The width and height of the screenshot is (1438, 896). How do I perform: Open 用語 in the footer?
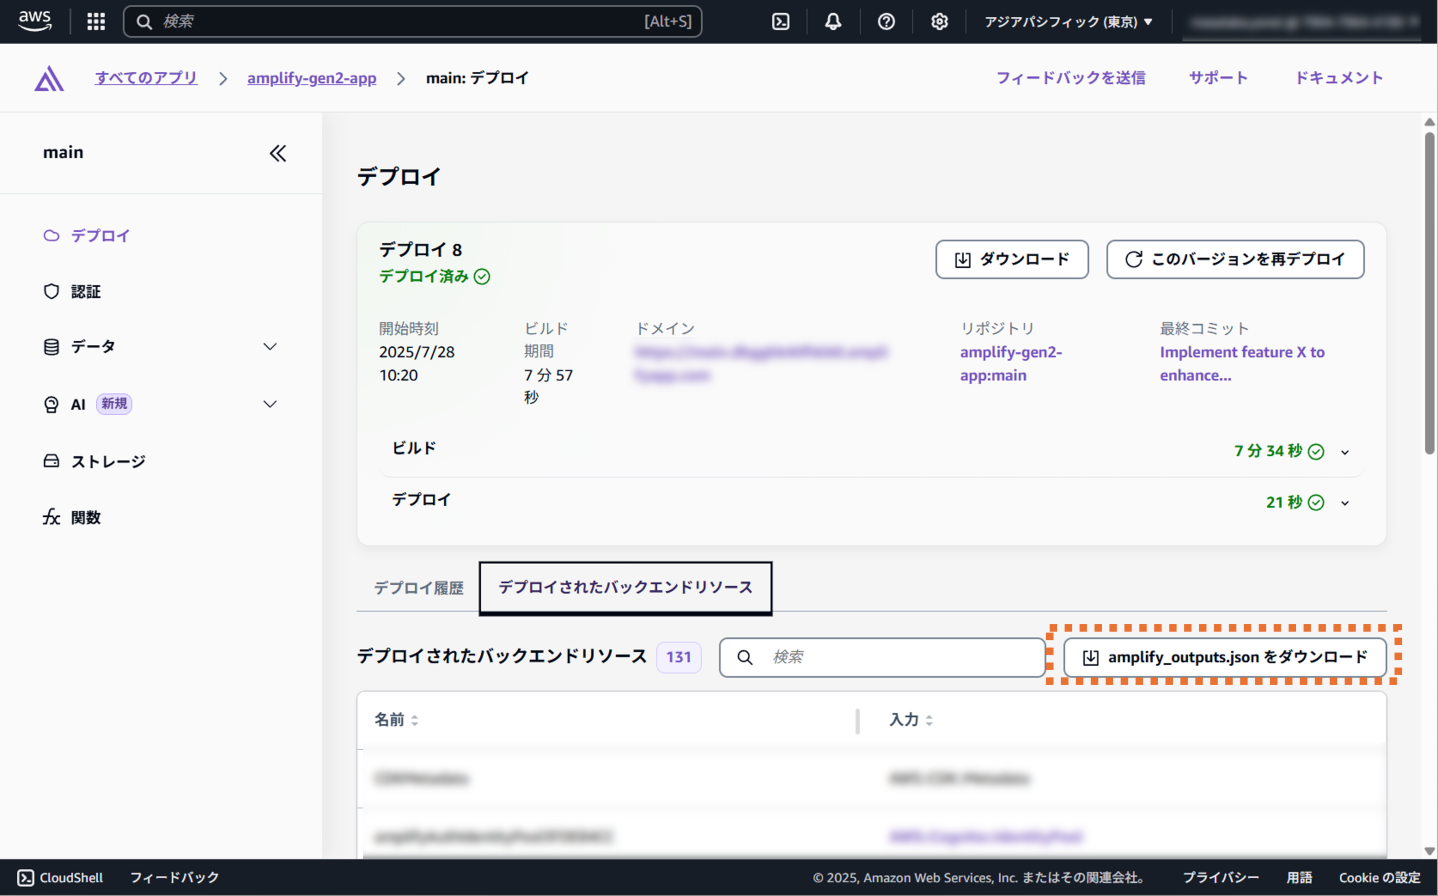pyautogui.click(x=1299, y=878)
